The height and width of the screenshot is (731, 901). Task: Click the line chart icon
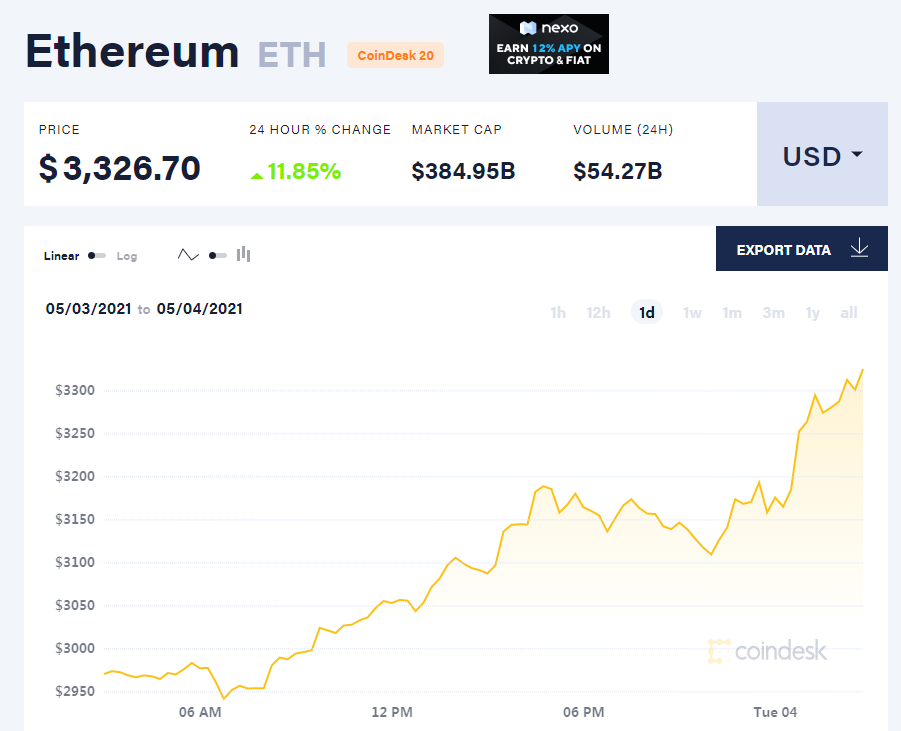(188, 255)
